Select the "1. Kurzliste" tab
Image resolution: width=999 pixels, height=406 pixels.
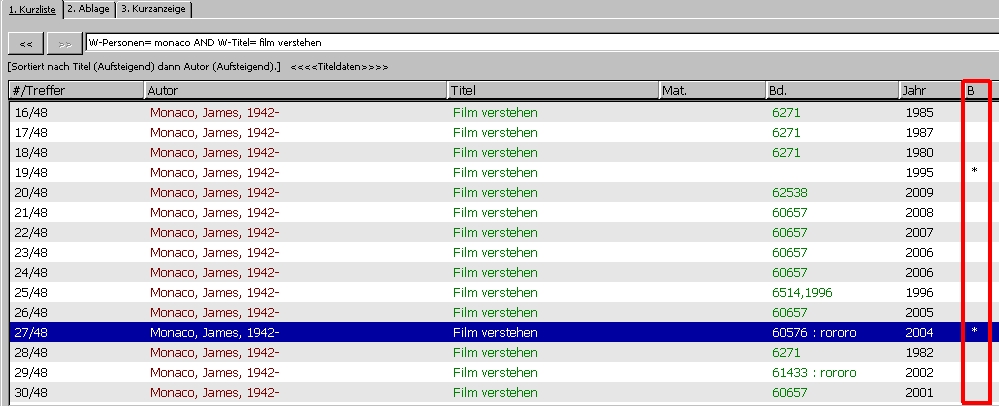[x=31, y=9]
